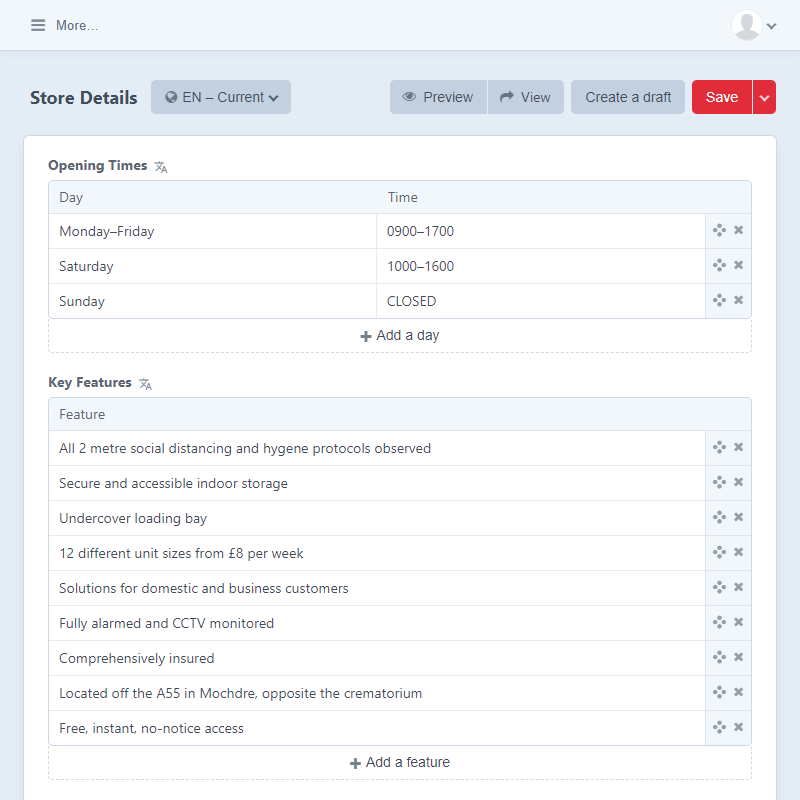Edit Free, instant, no-notice access text
The width and height of the screenshot is (800, 800).
pyautogui.click(x=377, y=728)
